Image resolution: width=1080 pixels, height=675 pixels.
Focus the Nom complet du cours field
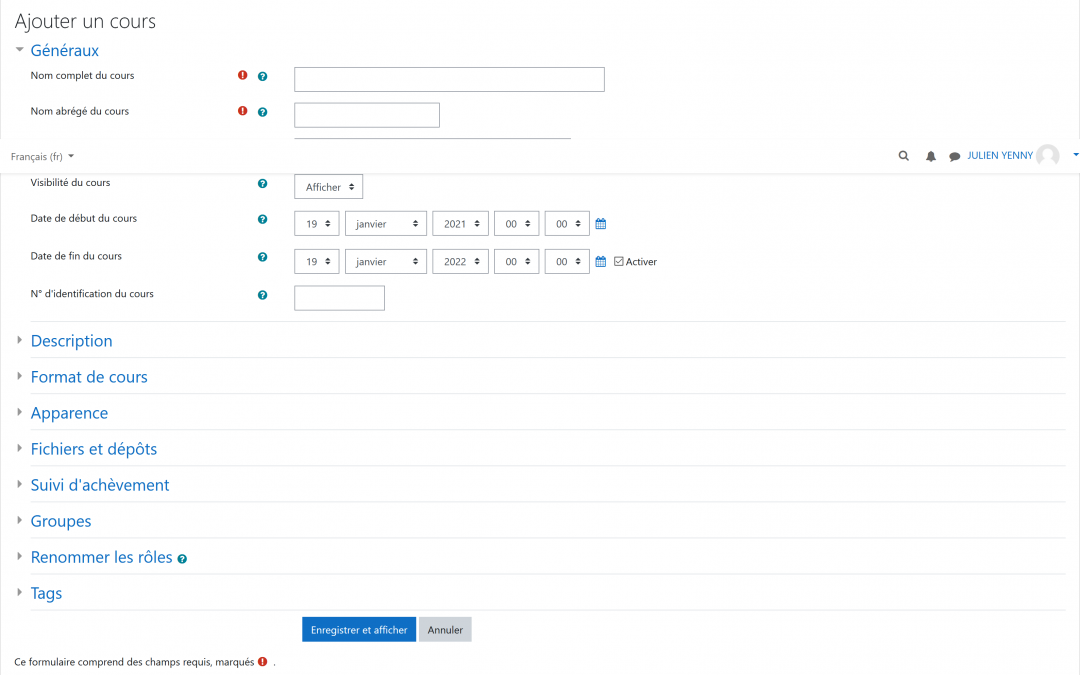449,79
